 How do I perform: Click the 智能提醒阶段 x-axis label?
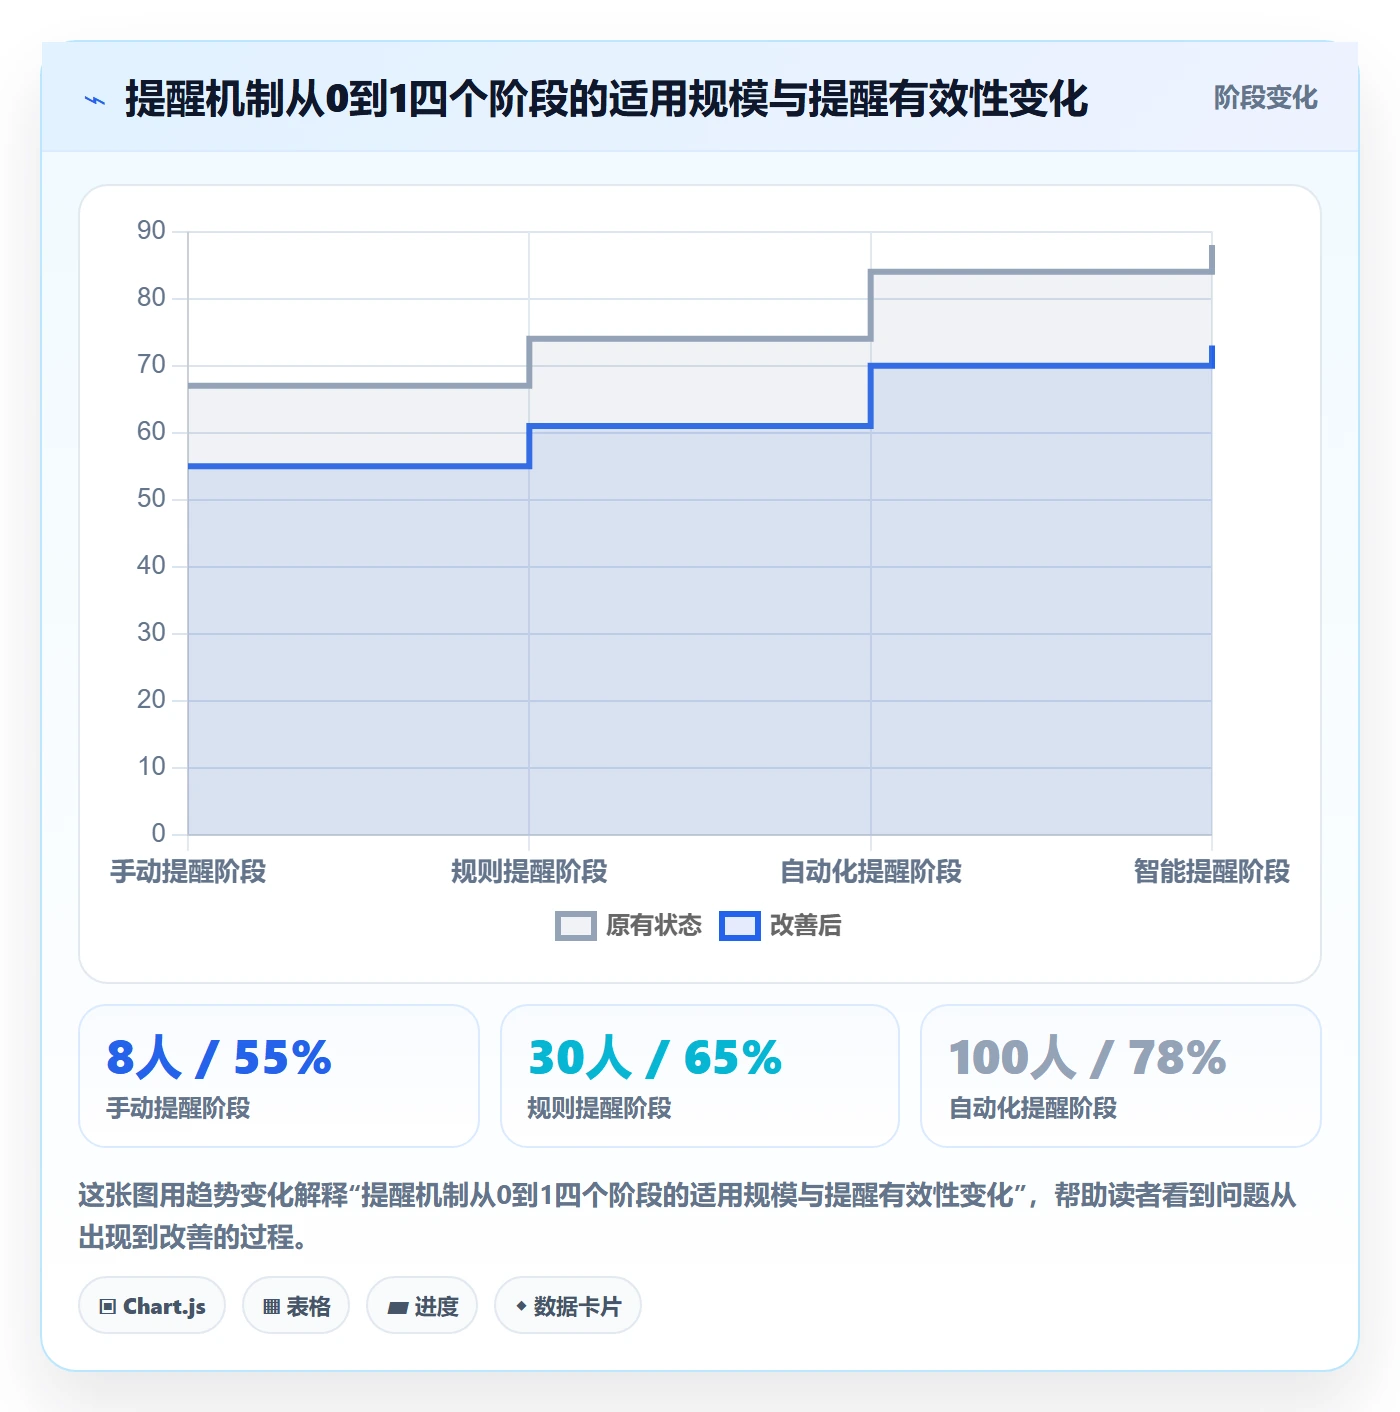[x=1212, y=872]
